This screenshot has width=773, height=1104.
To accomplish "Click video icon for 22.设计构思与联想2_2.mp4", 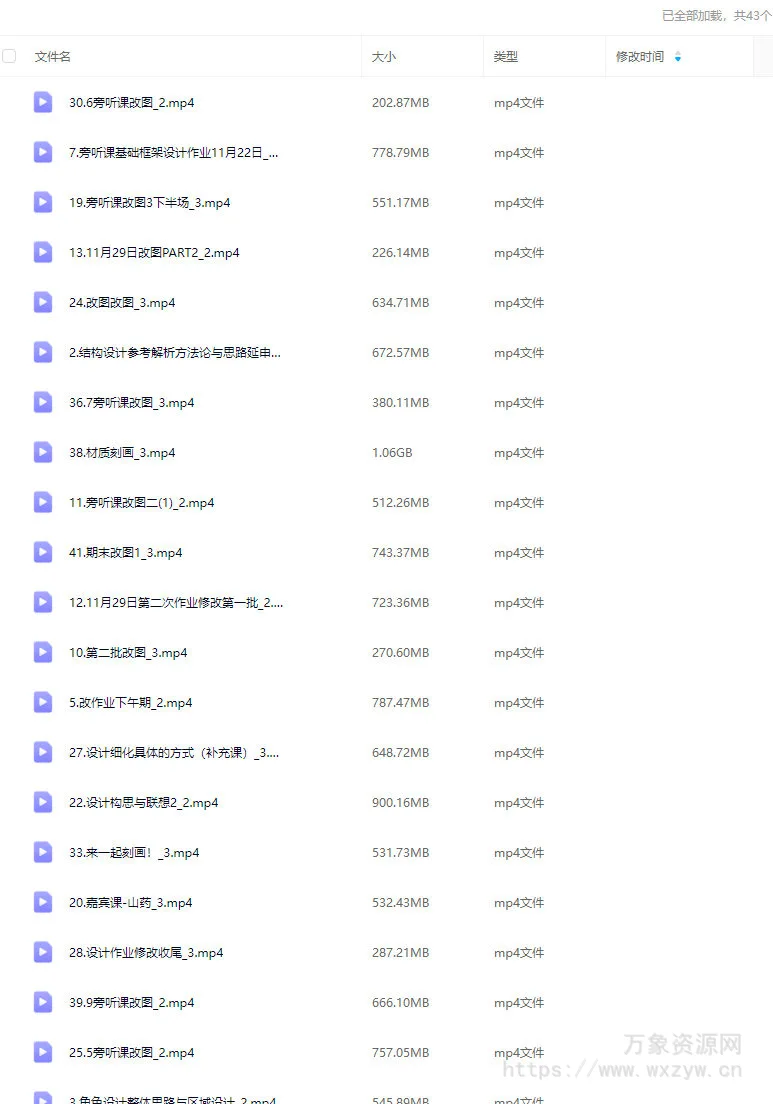I will (x=43, y=802).
